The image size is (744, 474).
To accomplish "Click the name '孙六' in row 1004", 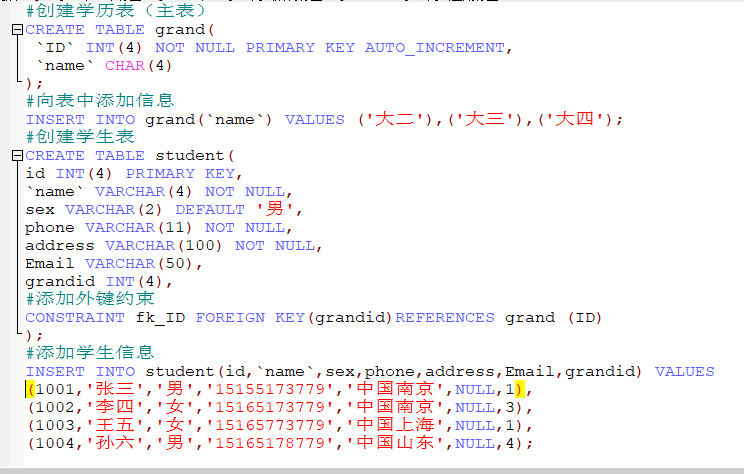I will point(115,443).
